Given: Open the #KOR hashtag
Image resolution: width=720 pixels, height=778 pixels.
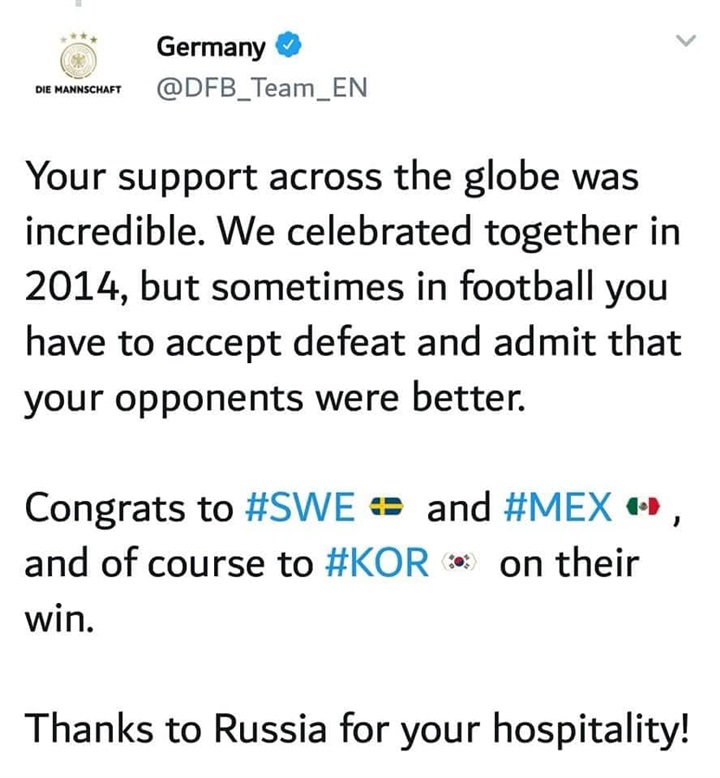Looking at the screenshot, I should click(377, 563).
